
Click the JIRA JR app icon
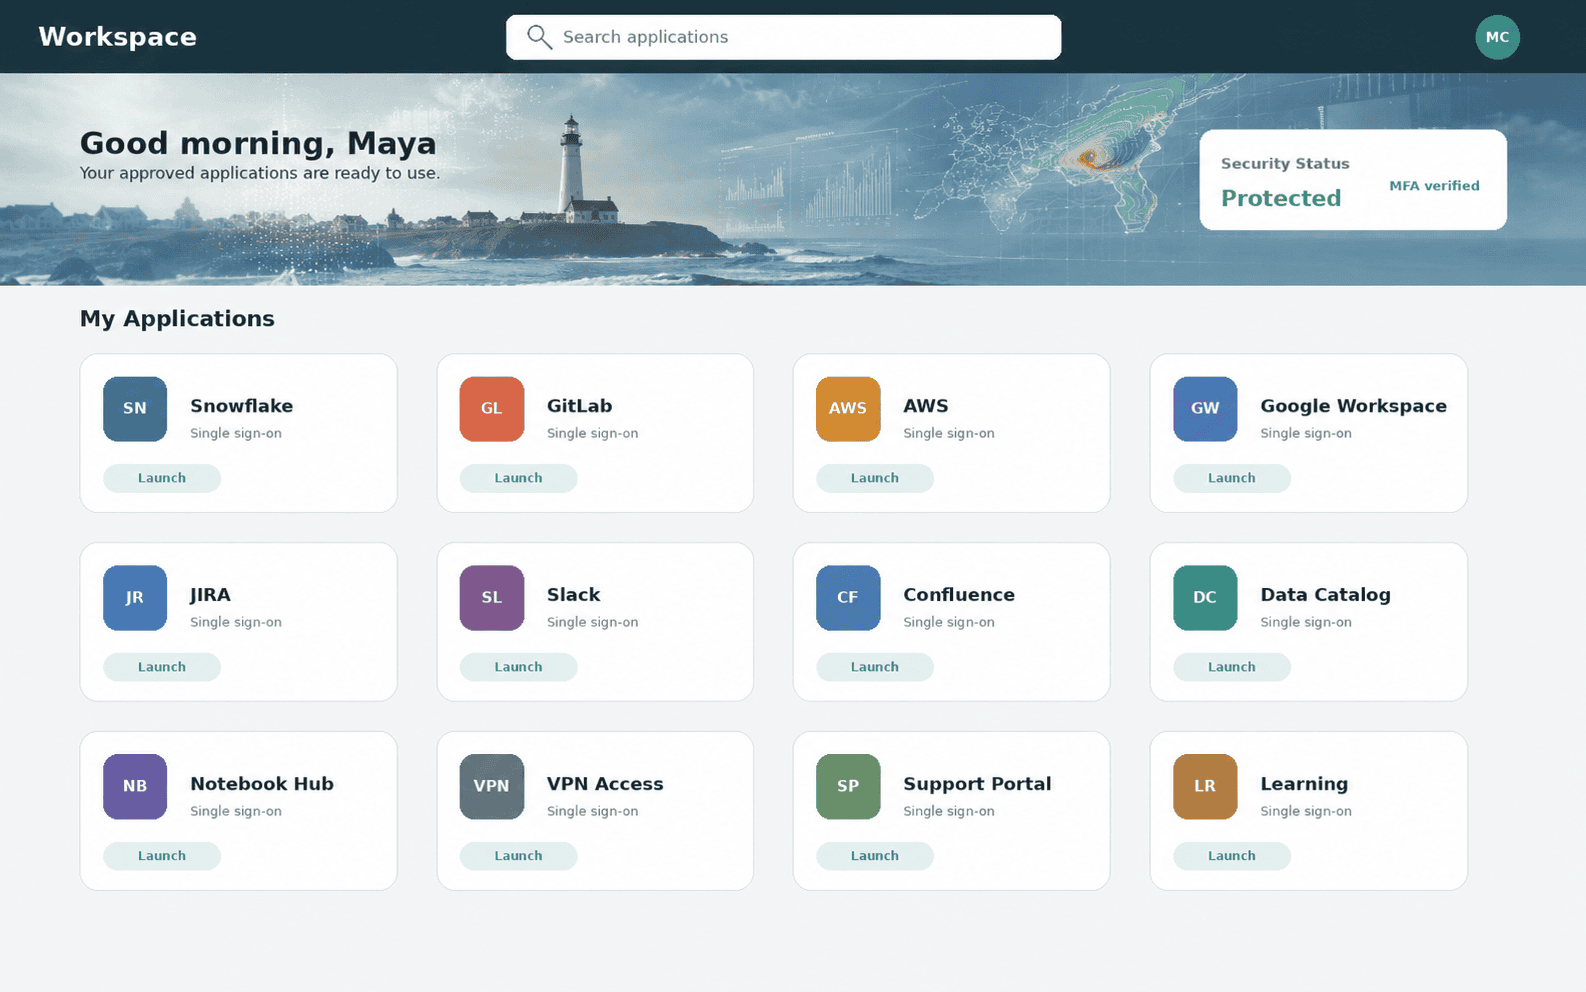tap(135, 598)
